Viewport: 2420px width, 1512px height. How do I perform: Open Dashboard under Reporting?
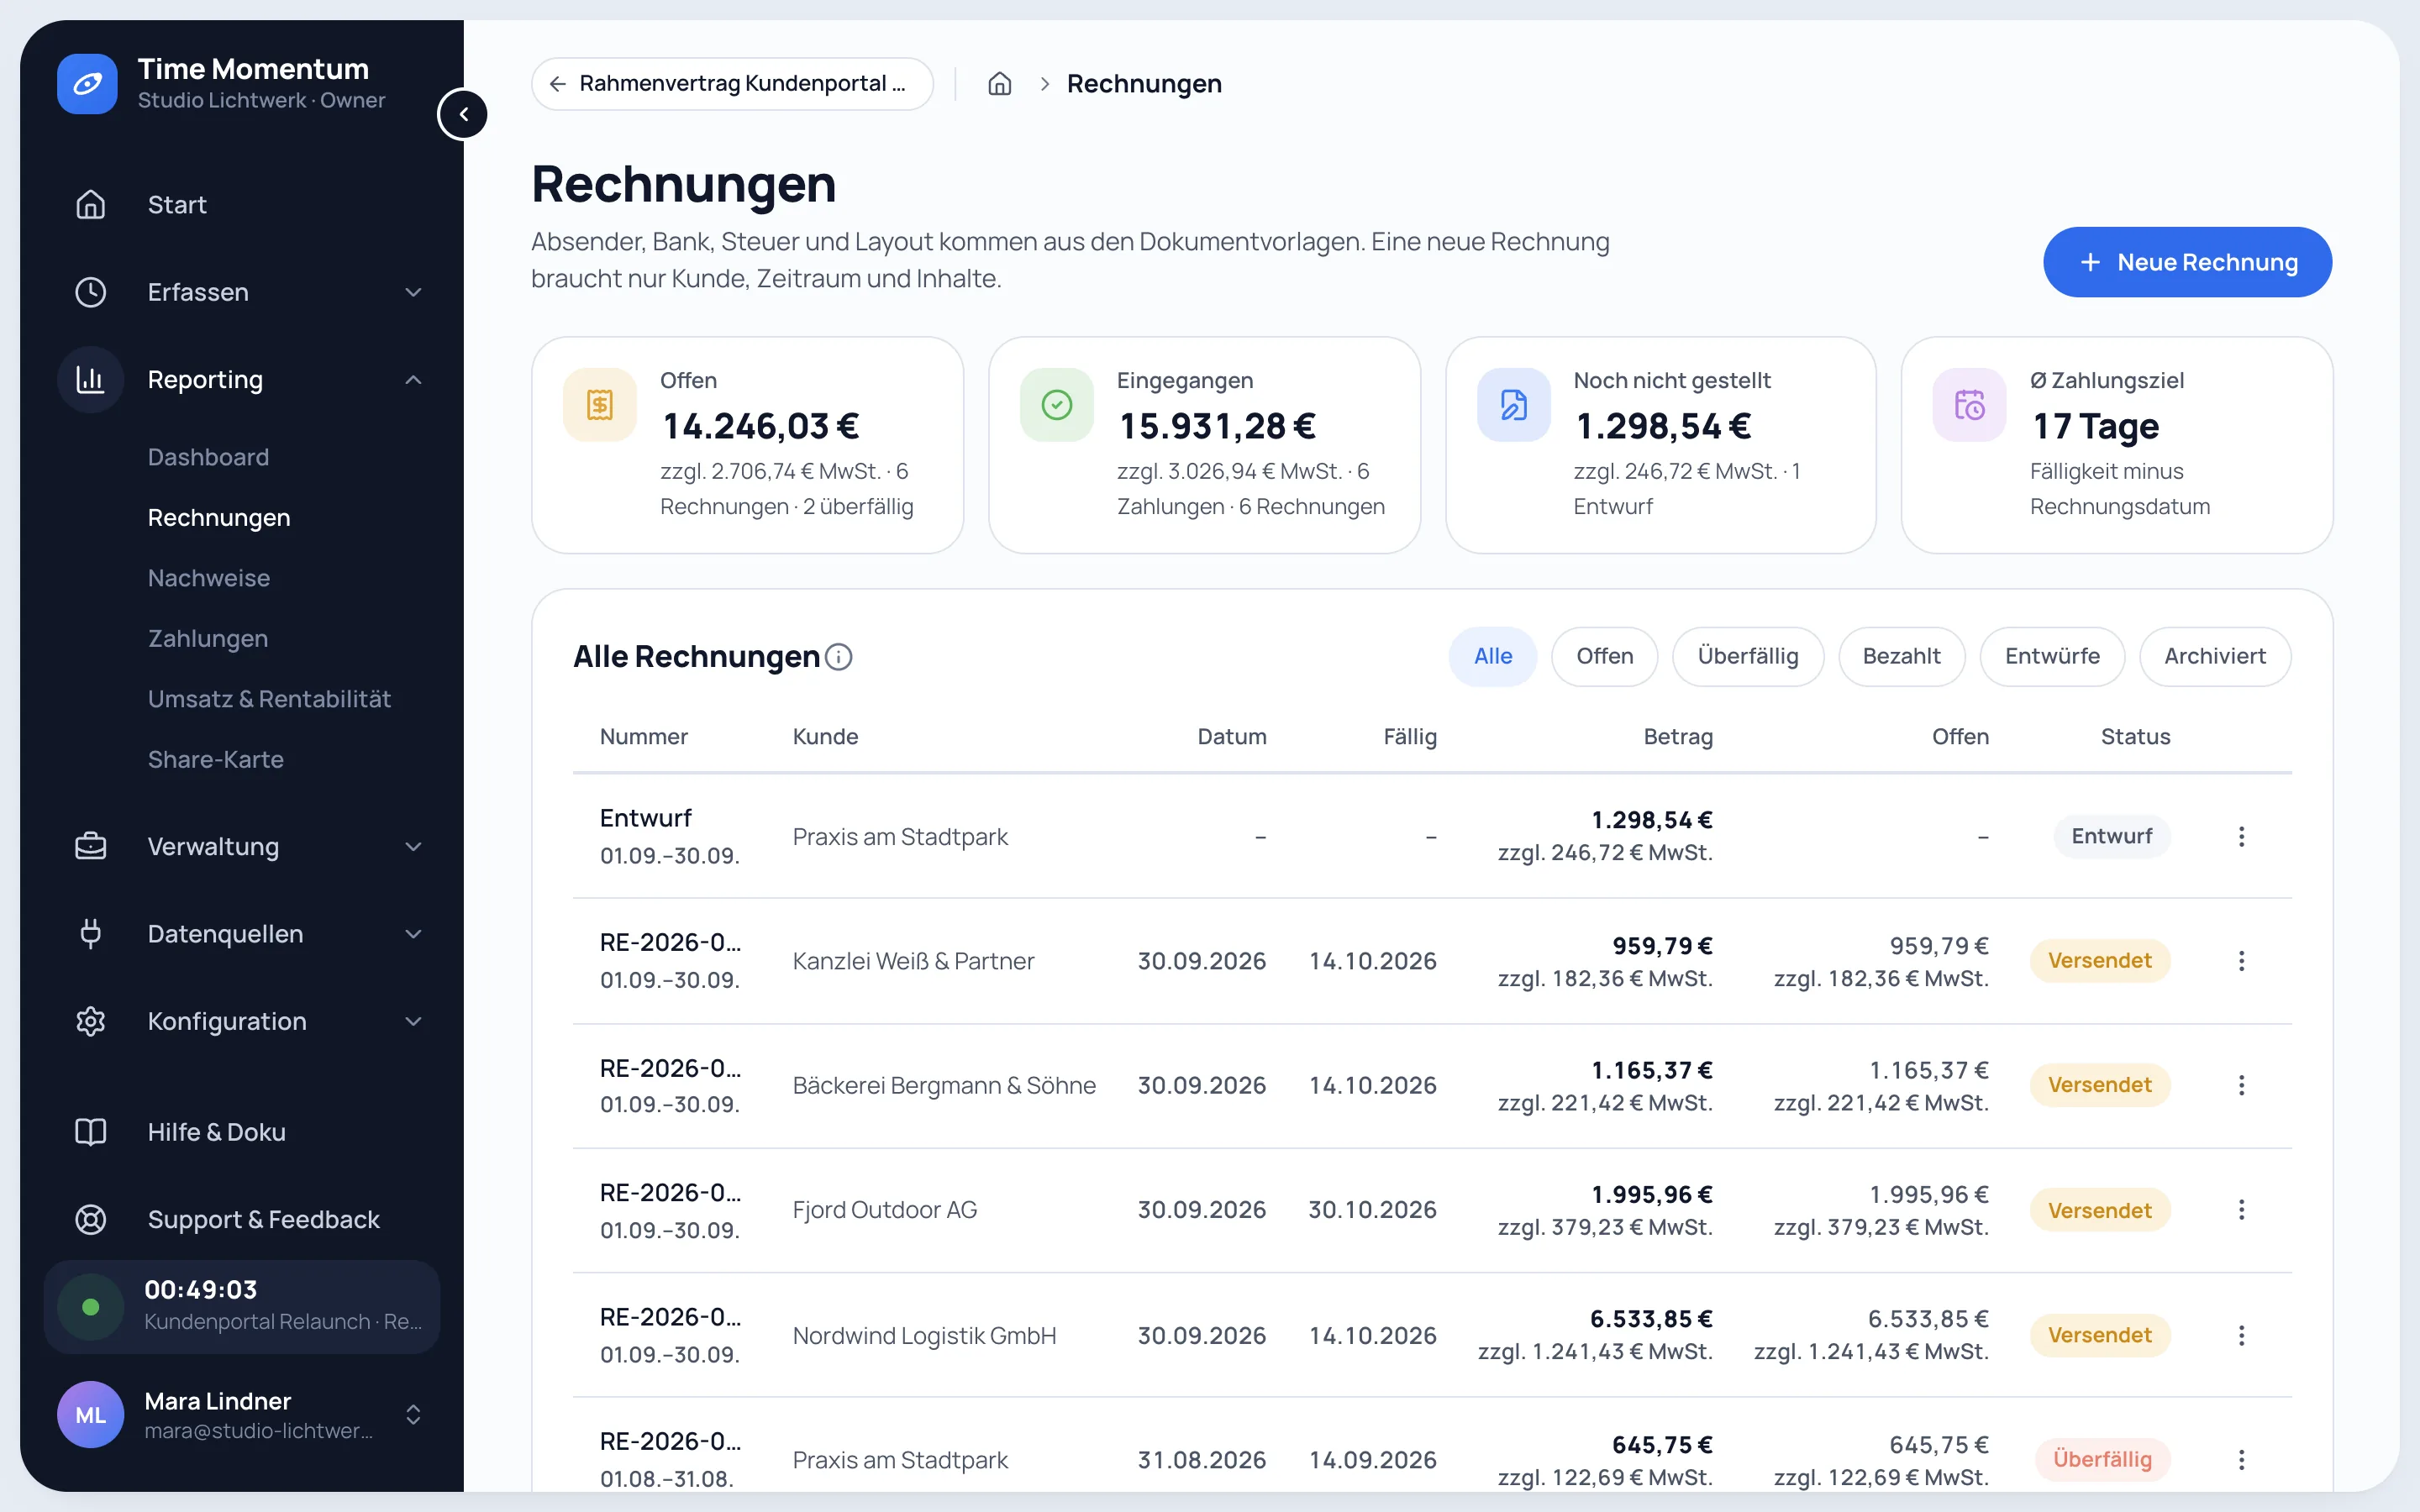point(208,457)
